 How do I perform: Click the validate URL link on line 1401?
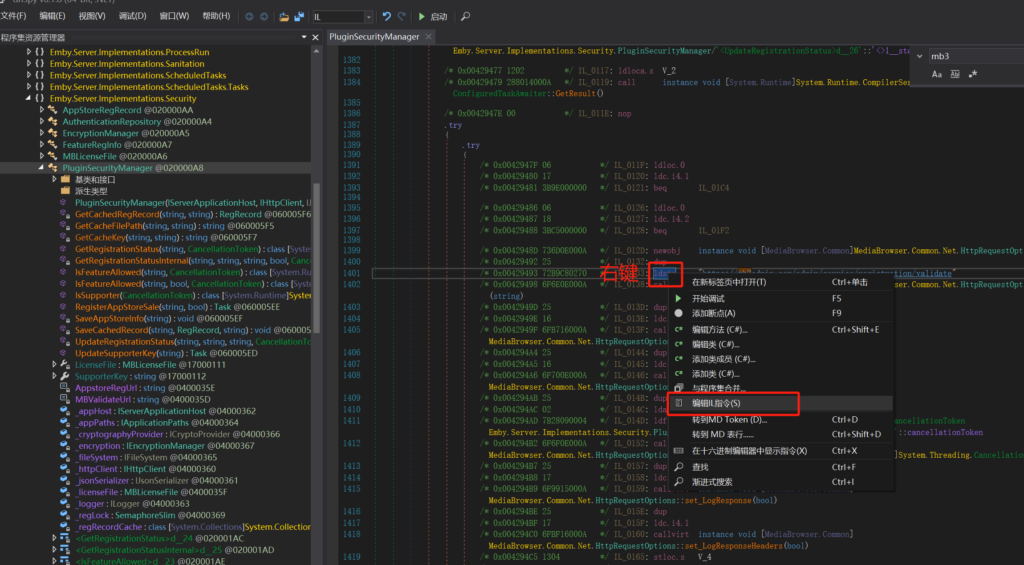pyautogui.click(x=827, y=273)
